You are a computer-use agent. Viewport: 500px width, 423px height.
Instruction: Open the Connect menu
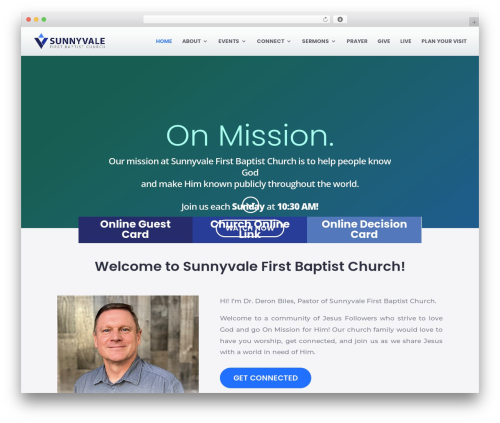tap(270, 41)
